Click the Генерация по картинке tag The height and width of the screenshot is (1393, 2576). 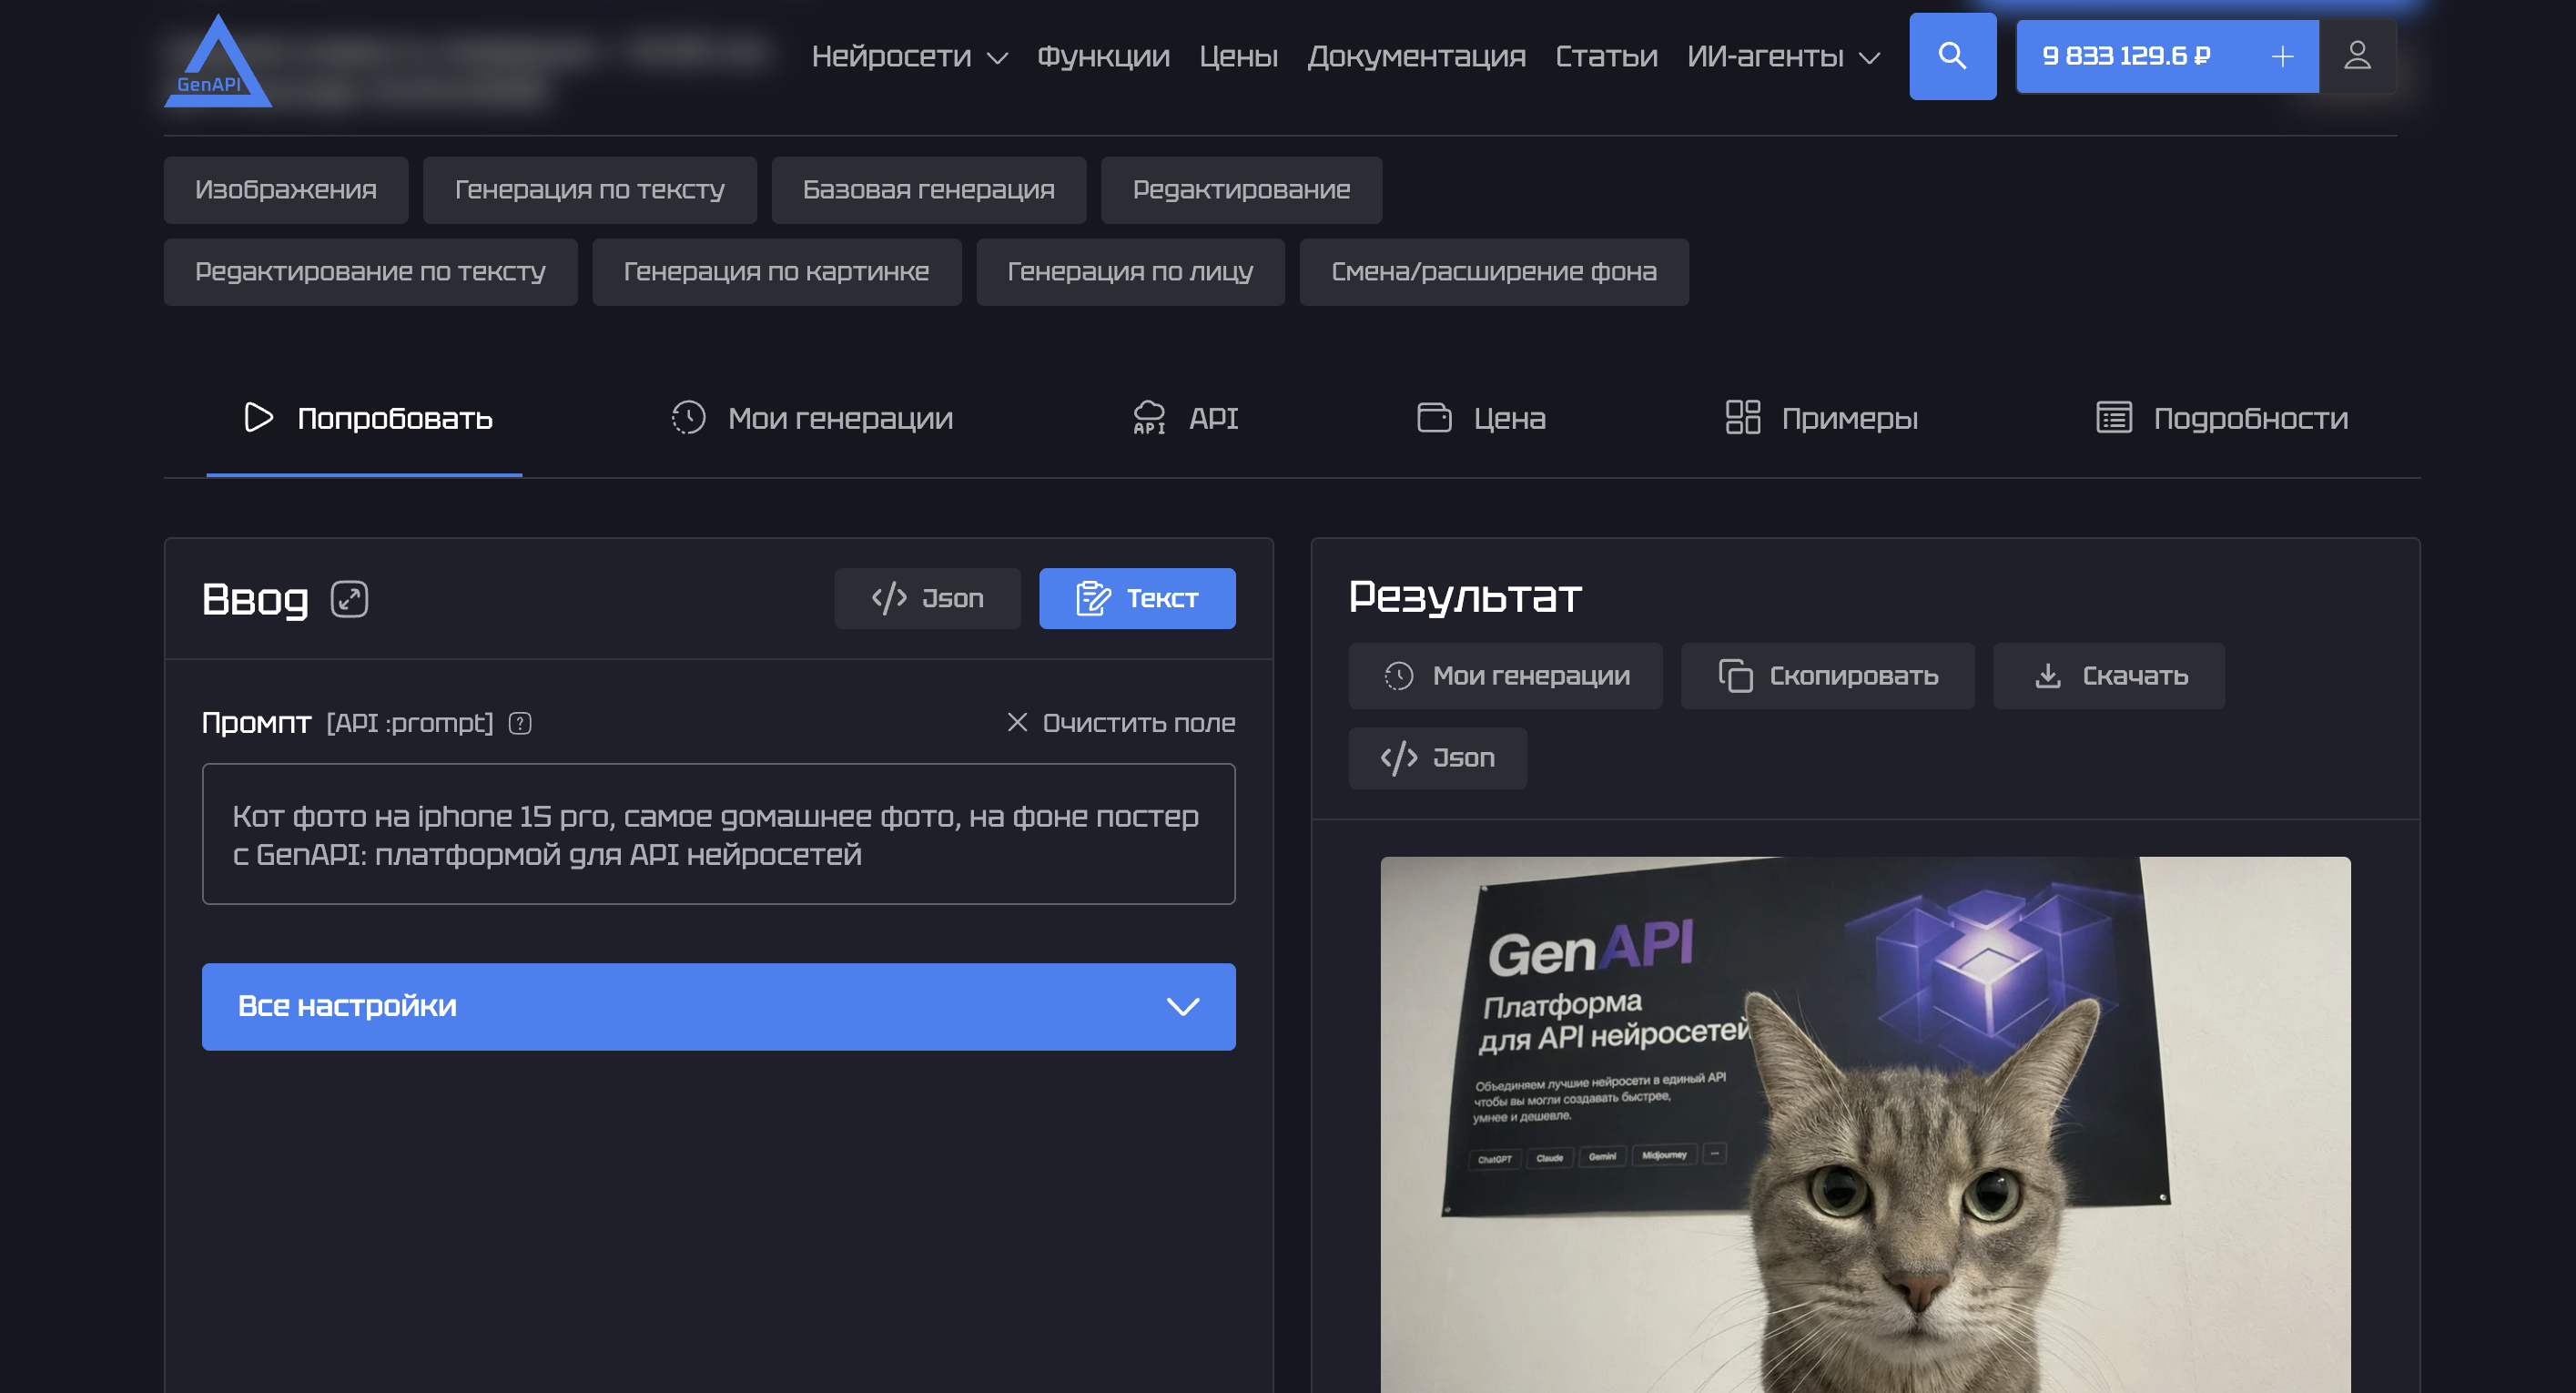[776, 272]
